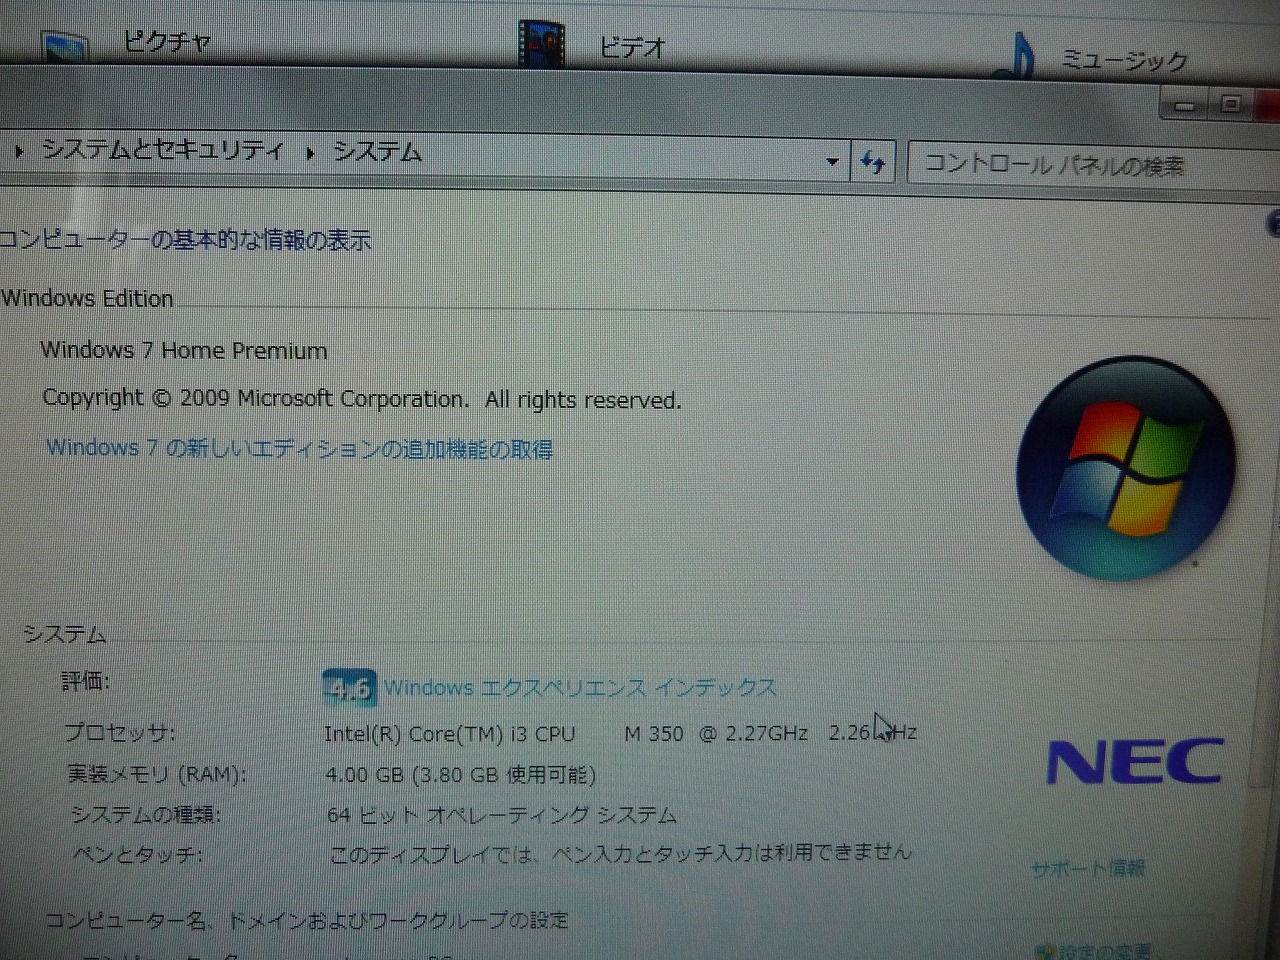The image size is (1280, 960).
Task: Click the 実装メモリ (RAM): label
Action: tap(156, 774)
